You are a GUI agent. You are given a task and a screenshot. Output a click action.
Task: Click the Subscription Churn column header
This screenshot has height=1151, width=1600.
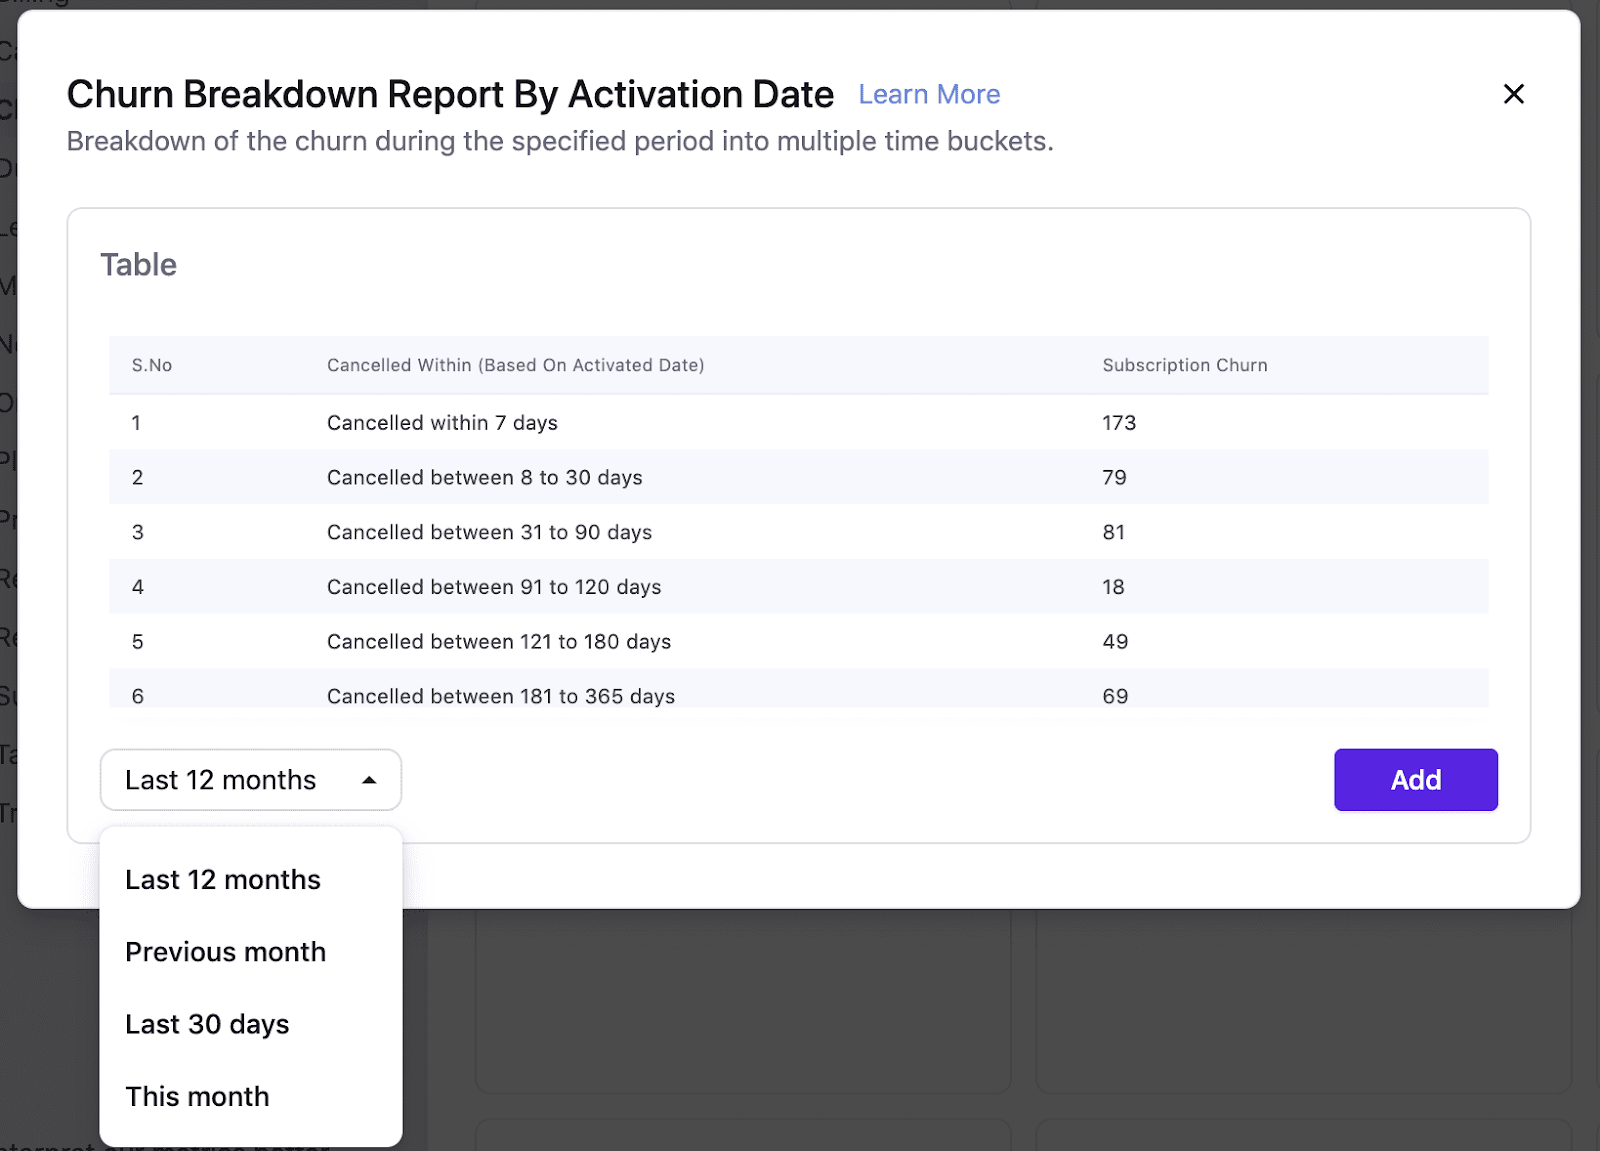click(1184, 366)
